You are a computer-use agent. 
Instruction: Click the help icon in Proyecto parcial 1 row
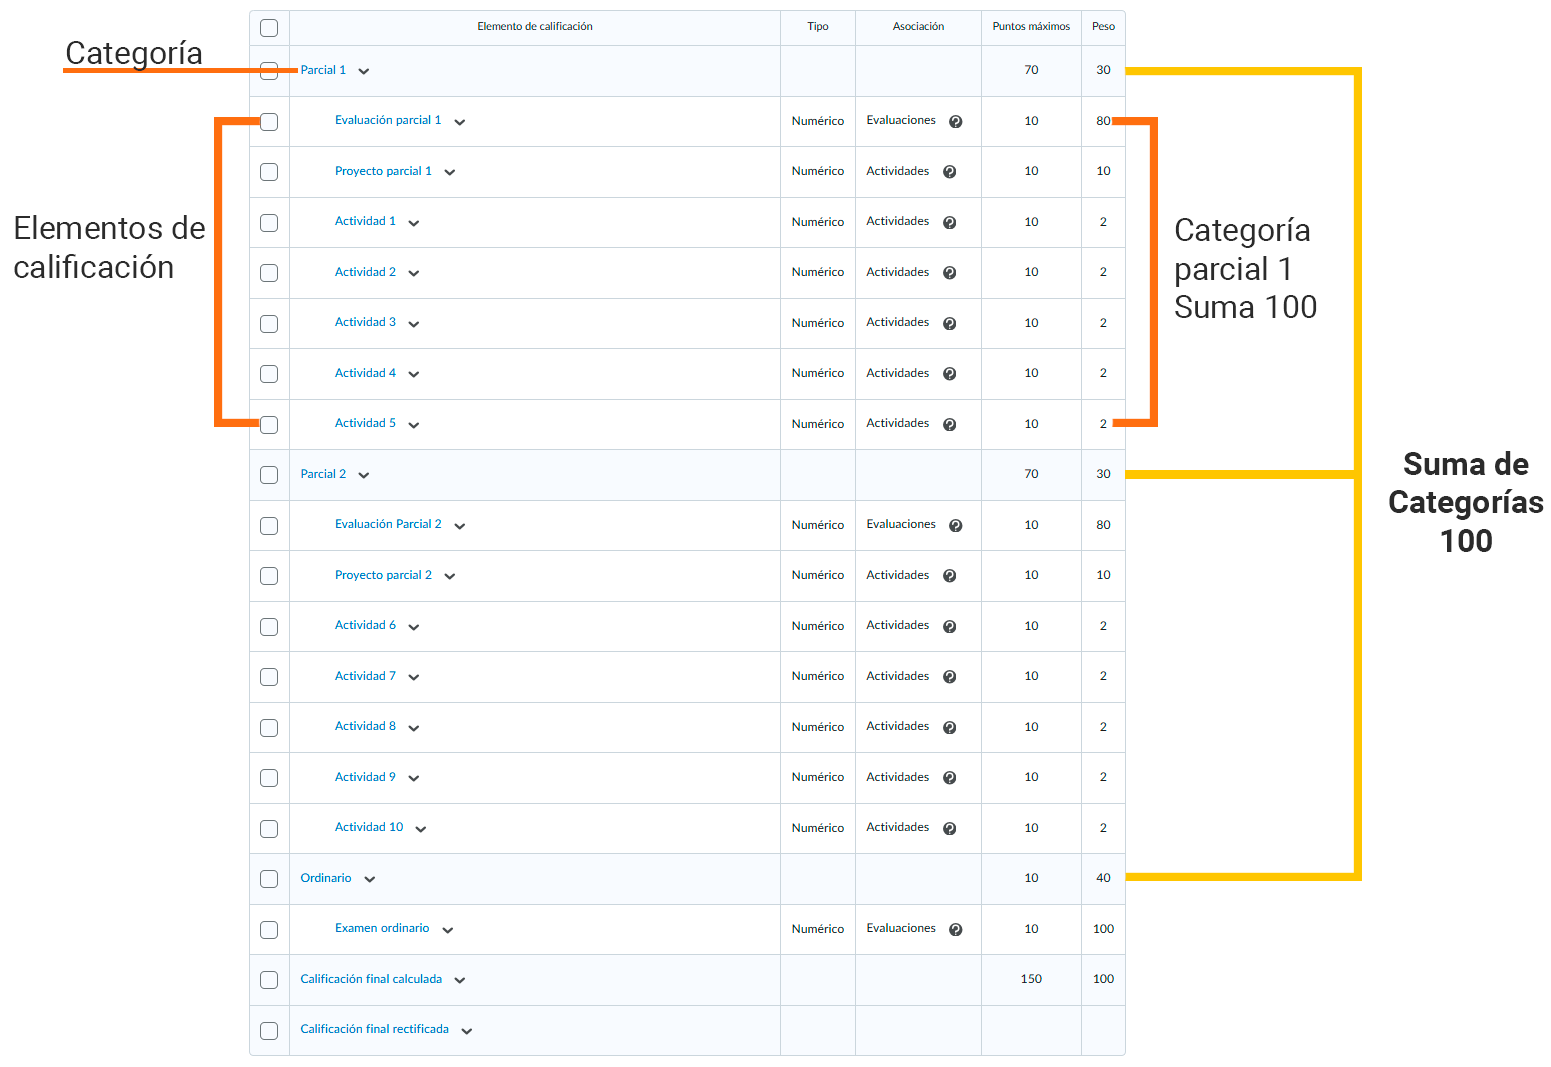(949, 172)
